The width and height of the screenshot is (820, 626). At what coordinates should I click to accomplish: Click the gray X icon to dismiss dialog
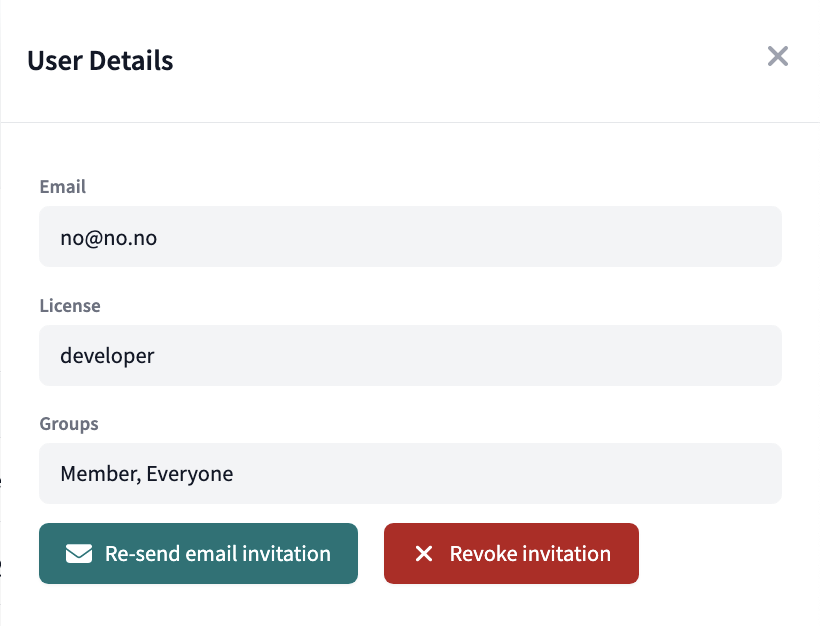(x=778, y=57)
